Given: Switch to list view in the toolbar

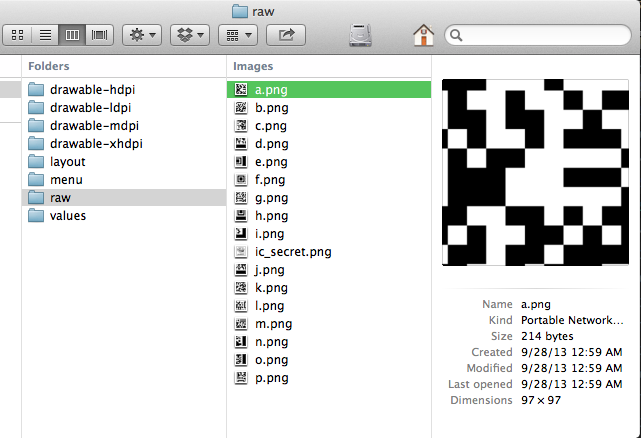Looking at the screenshot, I should pyautogui.click(x=45, y=35).
